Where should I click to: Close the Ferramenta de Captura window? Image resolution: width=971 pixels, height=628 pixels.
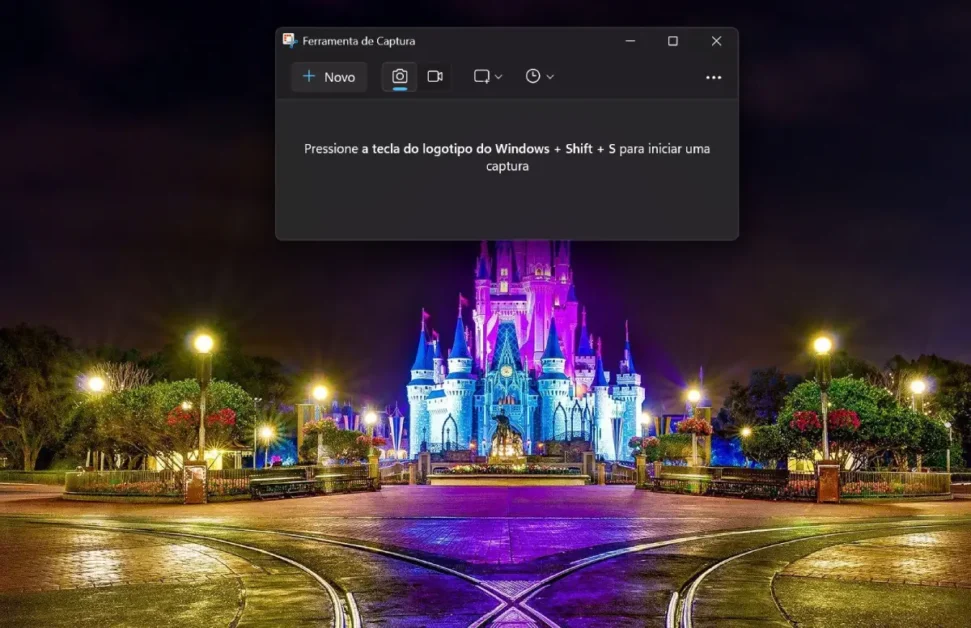(716, 41)
